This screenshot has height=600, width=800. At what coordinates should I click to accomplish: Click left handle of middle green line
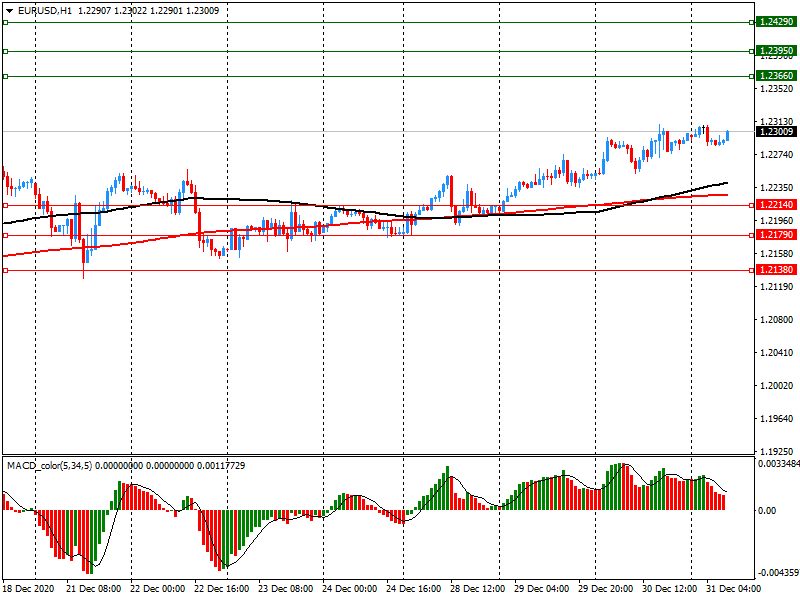pyautogui.click(x=5, y=51)
